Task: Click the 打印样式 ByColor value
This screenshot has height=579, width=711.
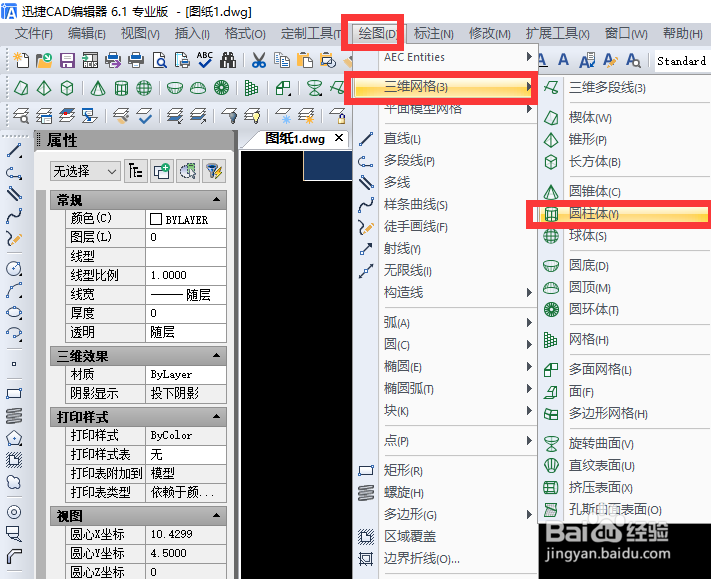Action: tap(186, 435)
